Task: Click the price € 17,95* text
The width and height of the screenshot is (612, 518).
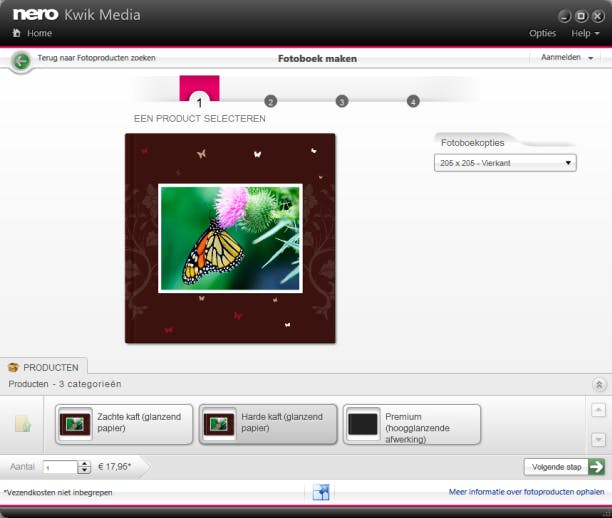Action: (114, 466)
